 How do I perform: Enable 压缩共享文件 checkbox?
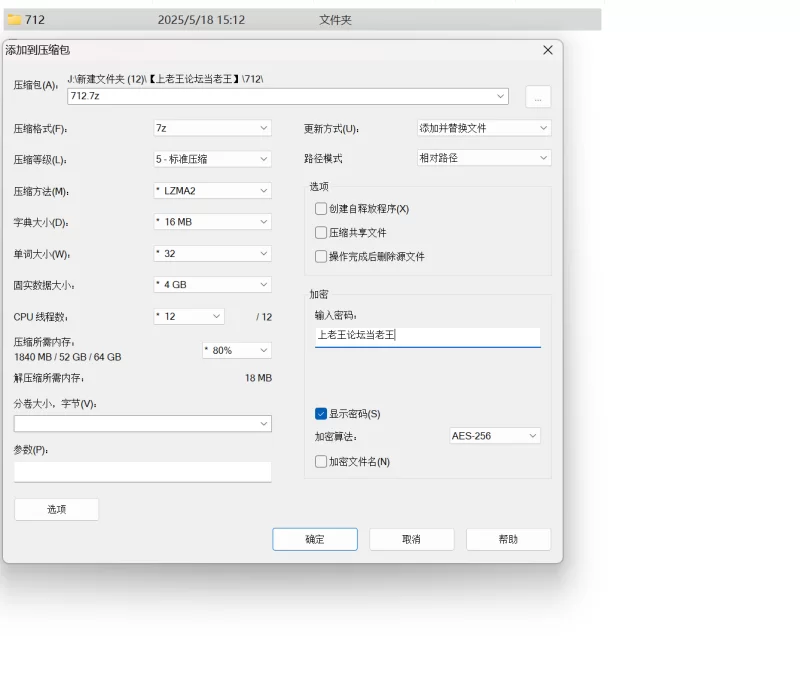click(x=321, y=233)
